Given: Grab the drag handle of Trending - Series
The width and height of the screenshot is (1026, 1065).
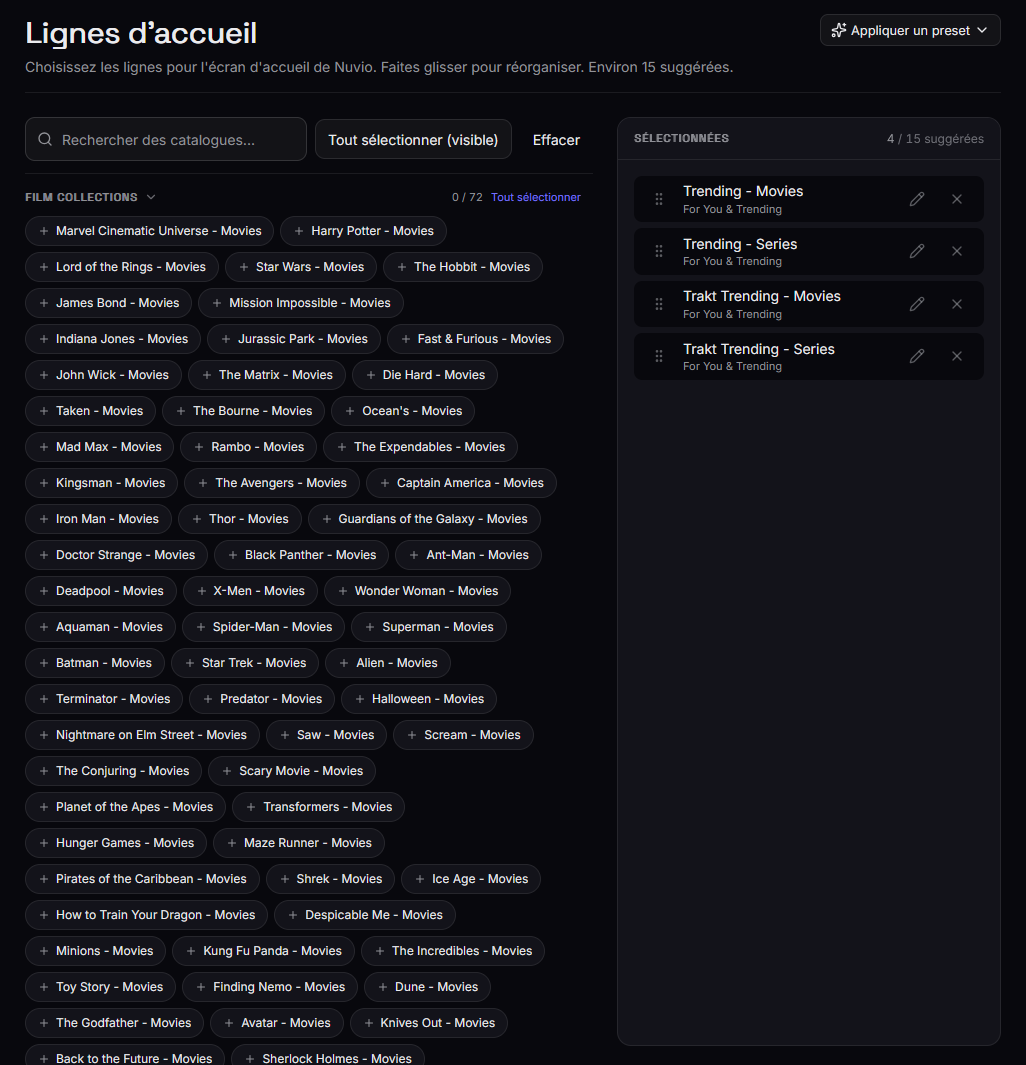Looking at the screenshot, I should [x=659, y=251].
